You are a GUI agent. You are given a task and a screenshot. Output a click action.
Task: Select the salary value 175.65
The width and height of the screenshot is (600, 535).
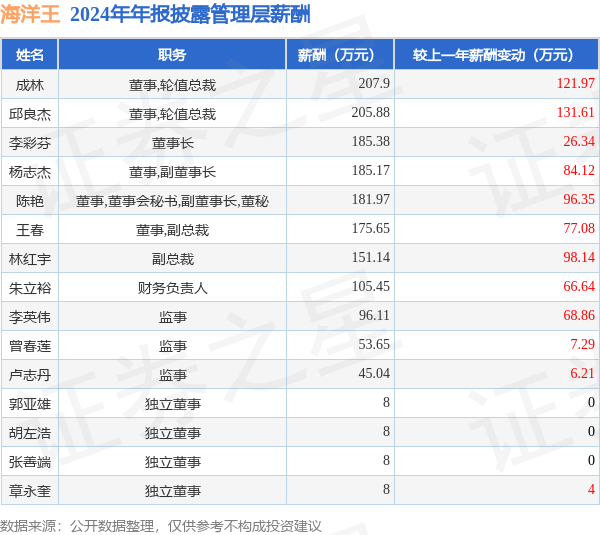point(370,228)
